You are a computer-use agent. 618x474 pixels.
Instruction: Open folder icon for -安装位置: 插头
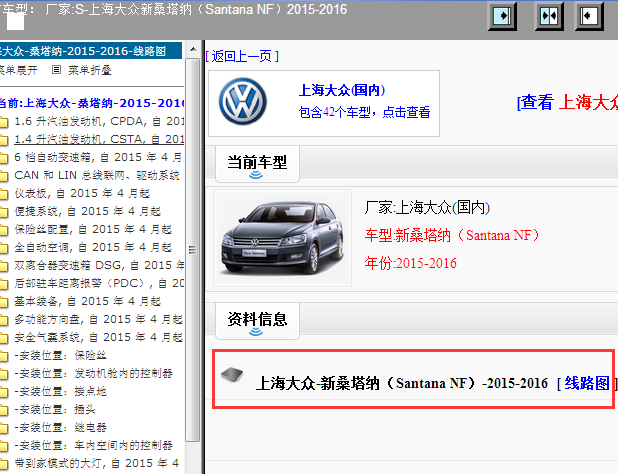(3, 410)
